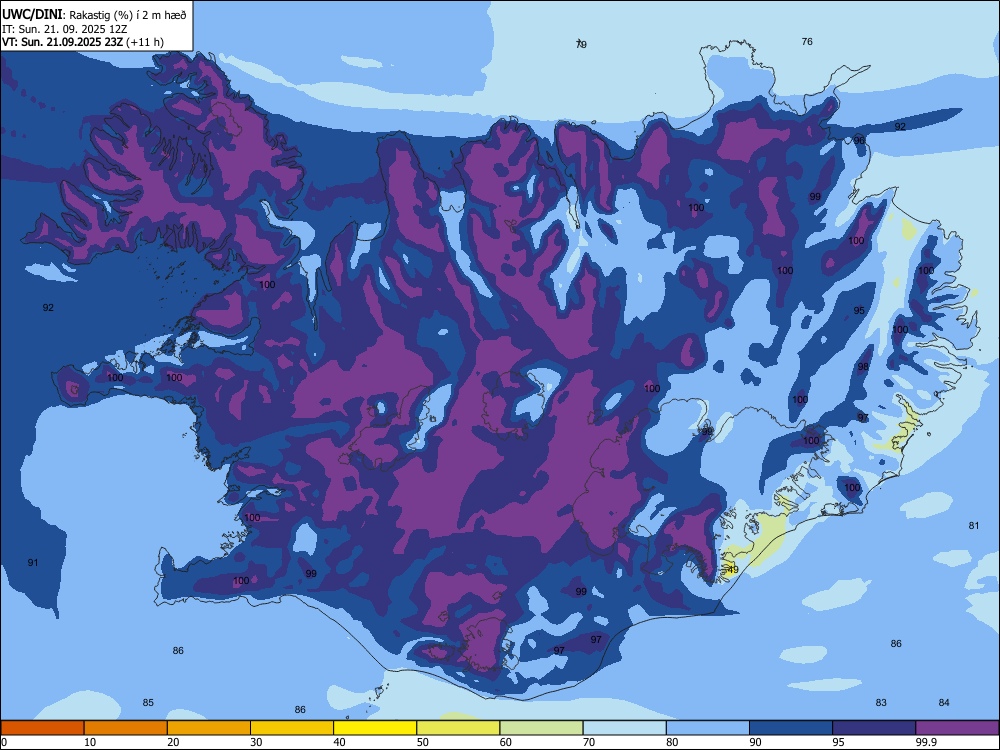The image size is (1000, 750).
Task: Click the '91' humidity value on the map
Action: tap(33, 562)
